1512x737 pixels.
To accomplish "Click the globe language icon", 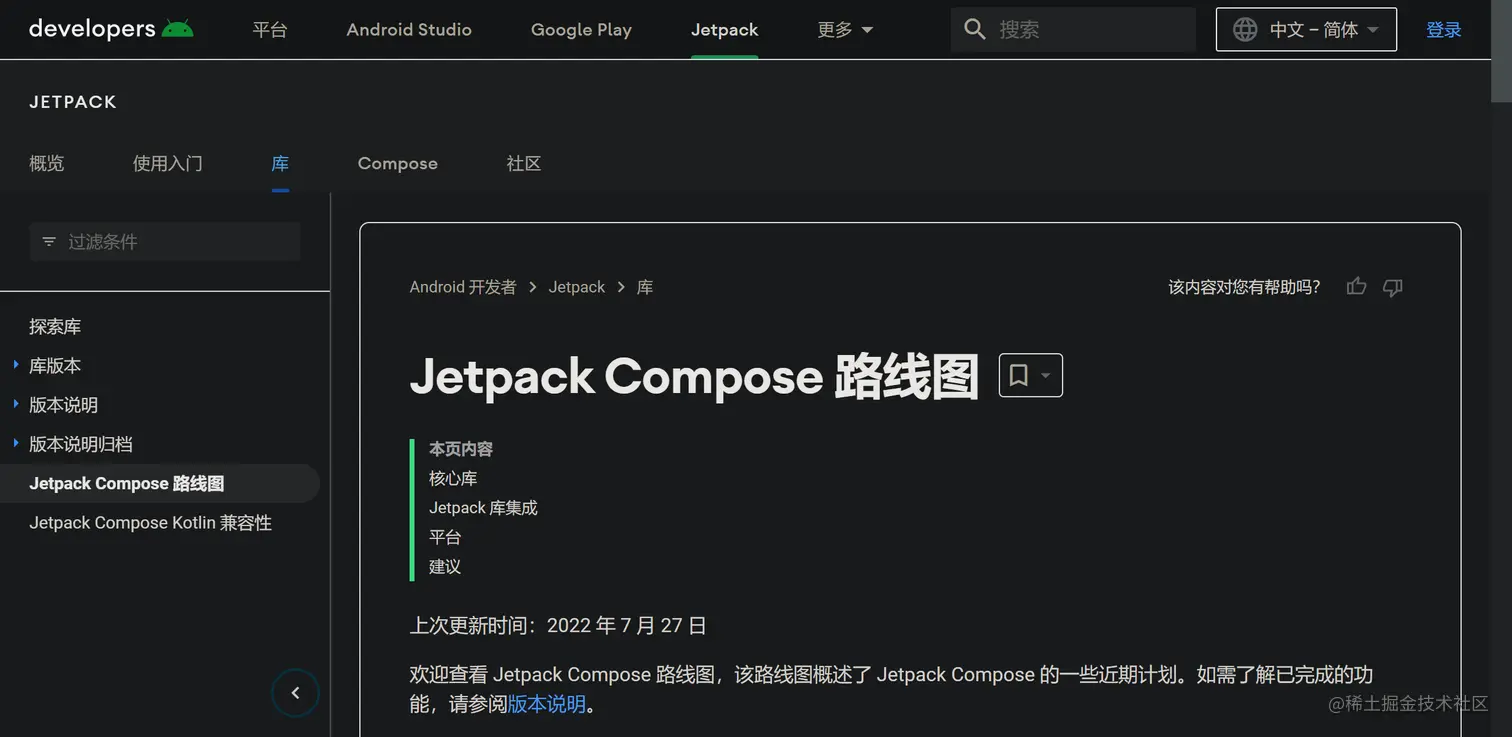I will [x=1245, y=30].
